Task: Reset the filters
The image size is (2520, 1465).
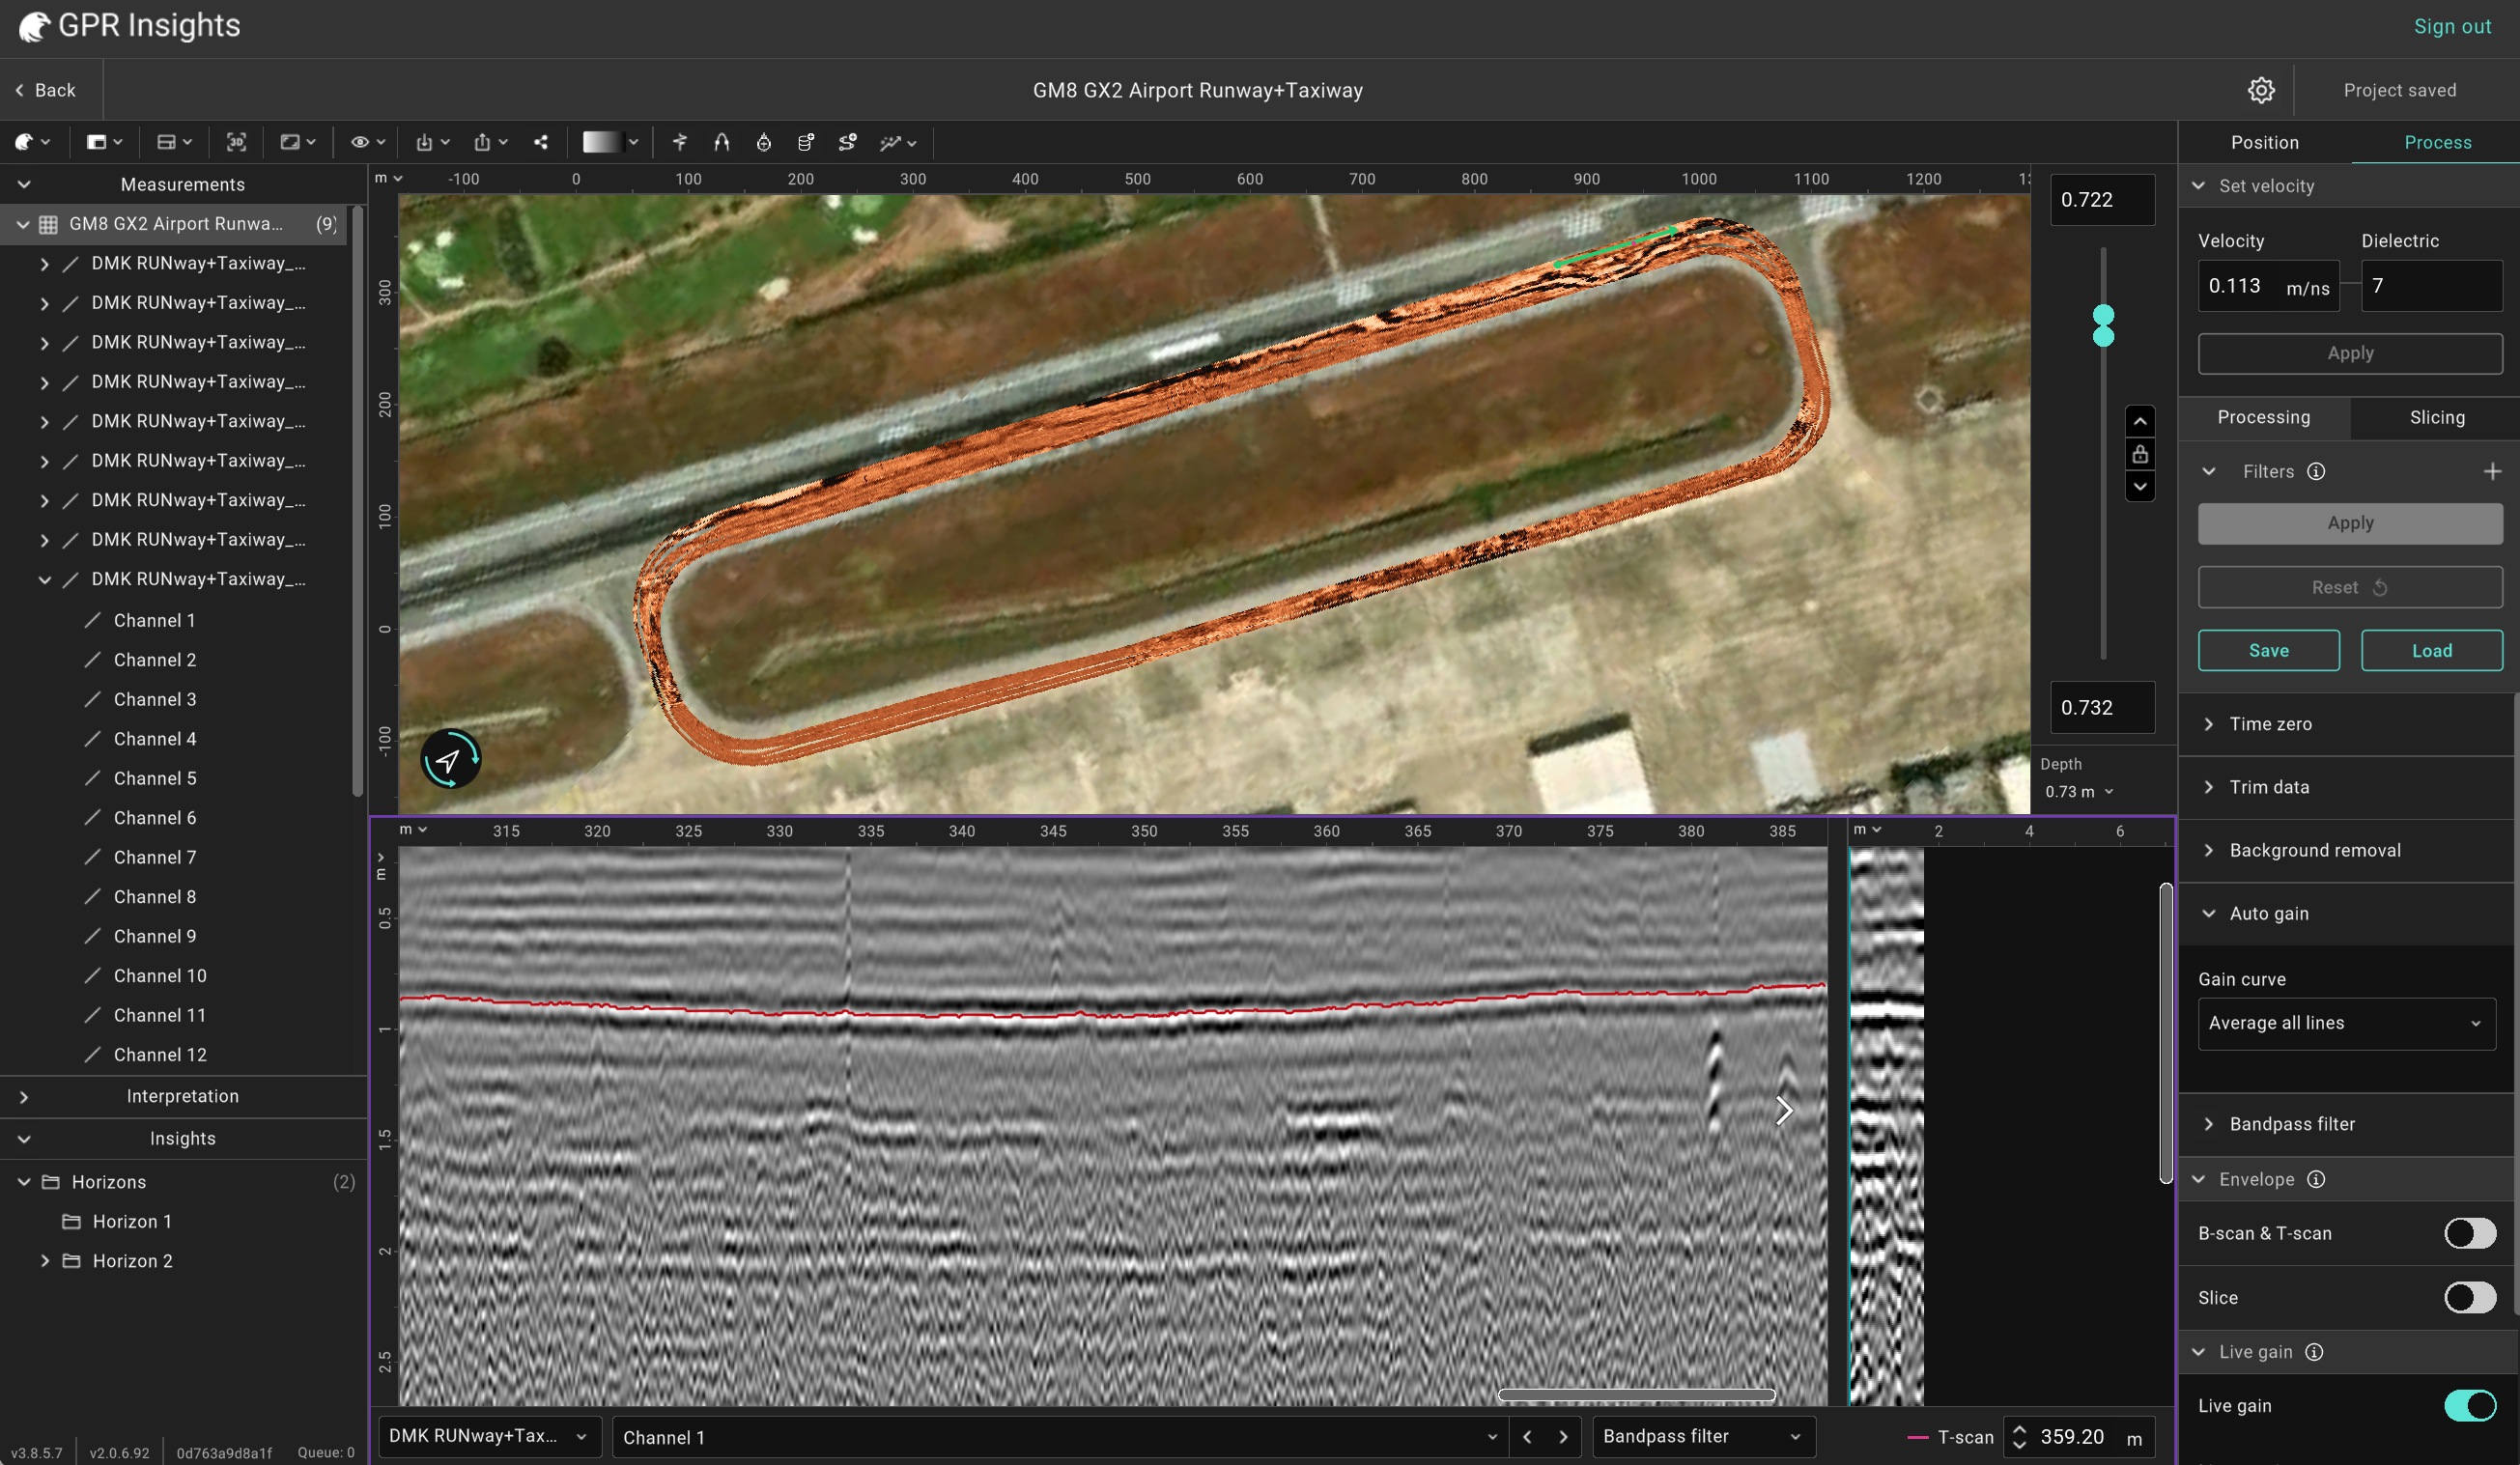Action: click(x=2350, y=587)
